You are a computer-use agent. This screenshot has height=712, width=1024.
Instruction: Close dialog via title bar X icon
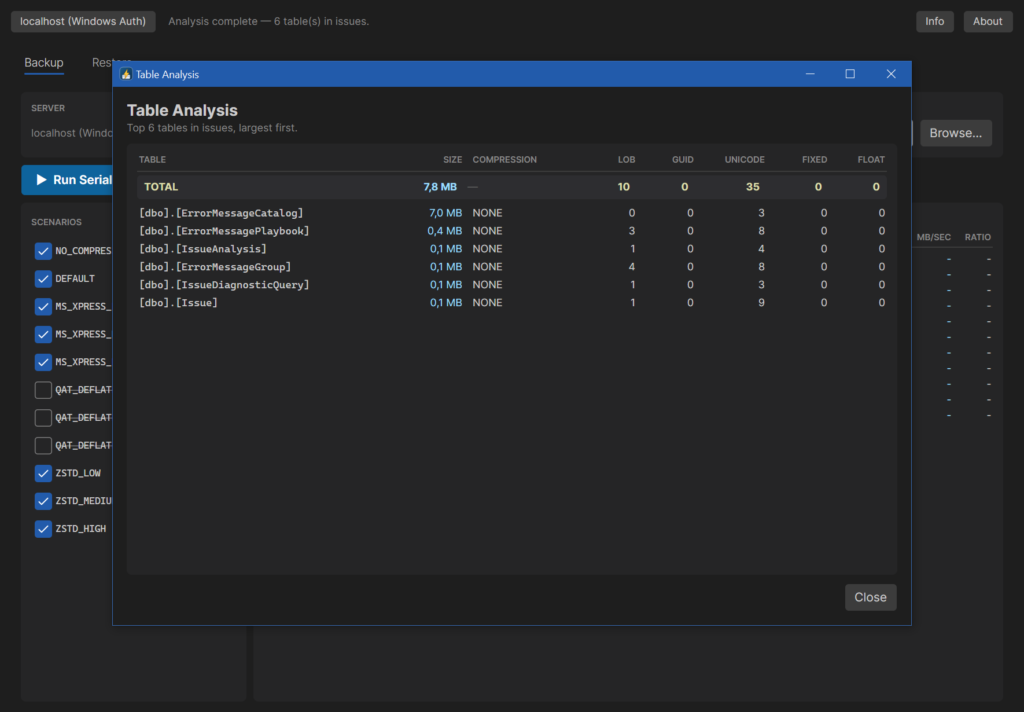[891, 74]
